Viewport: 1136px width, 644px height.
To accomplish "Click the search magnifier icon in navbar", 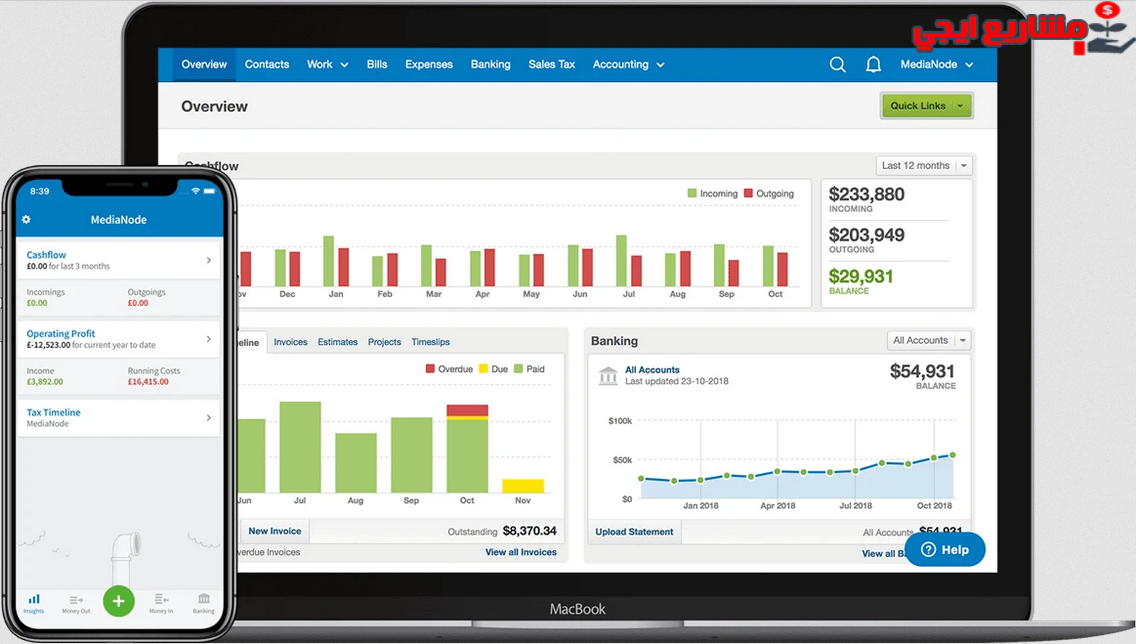I will (838, 64).
